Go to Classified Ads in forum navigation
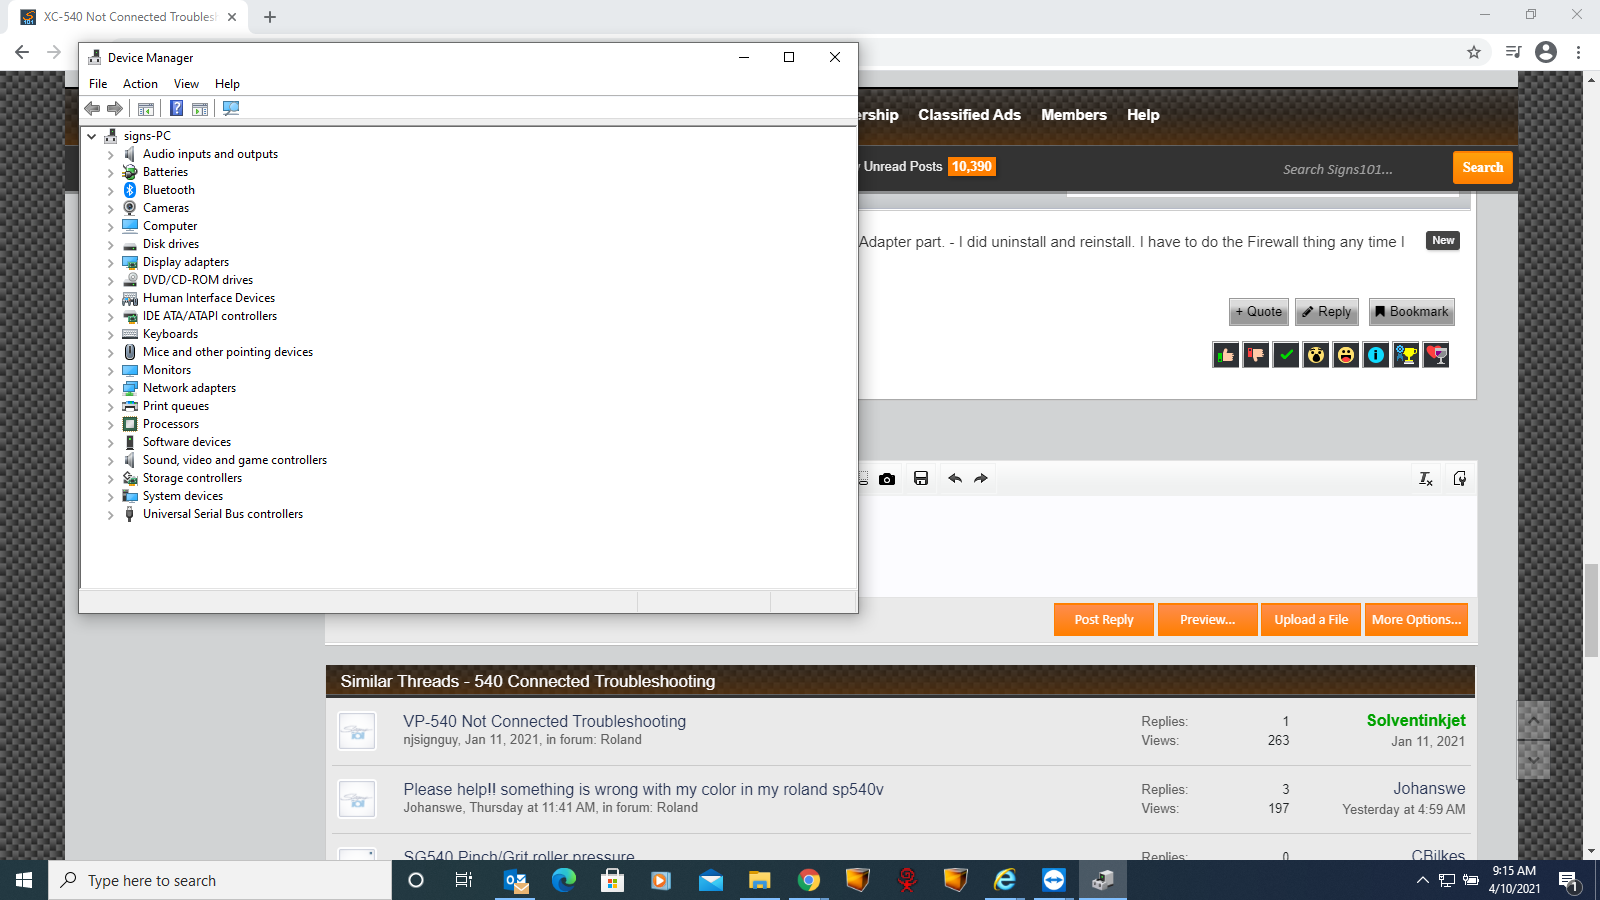The width and height of the screenshot is (1600, 900). (969, 115)
